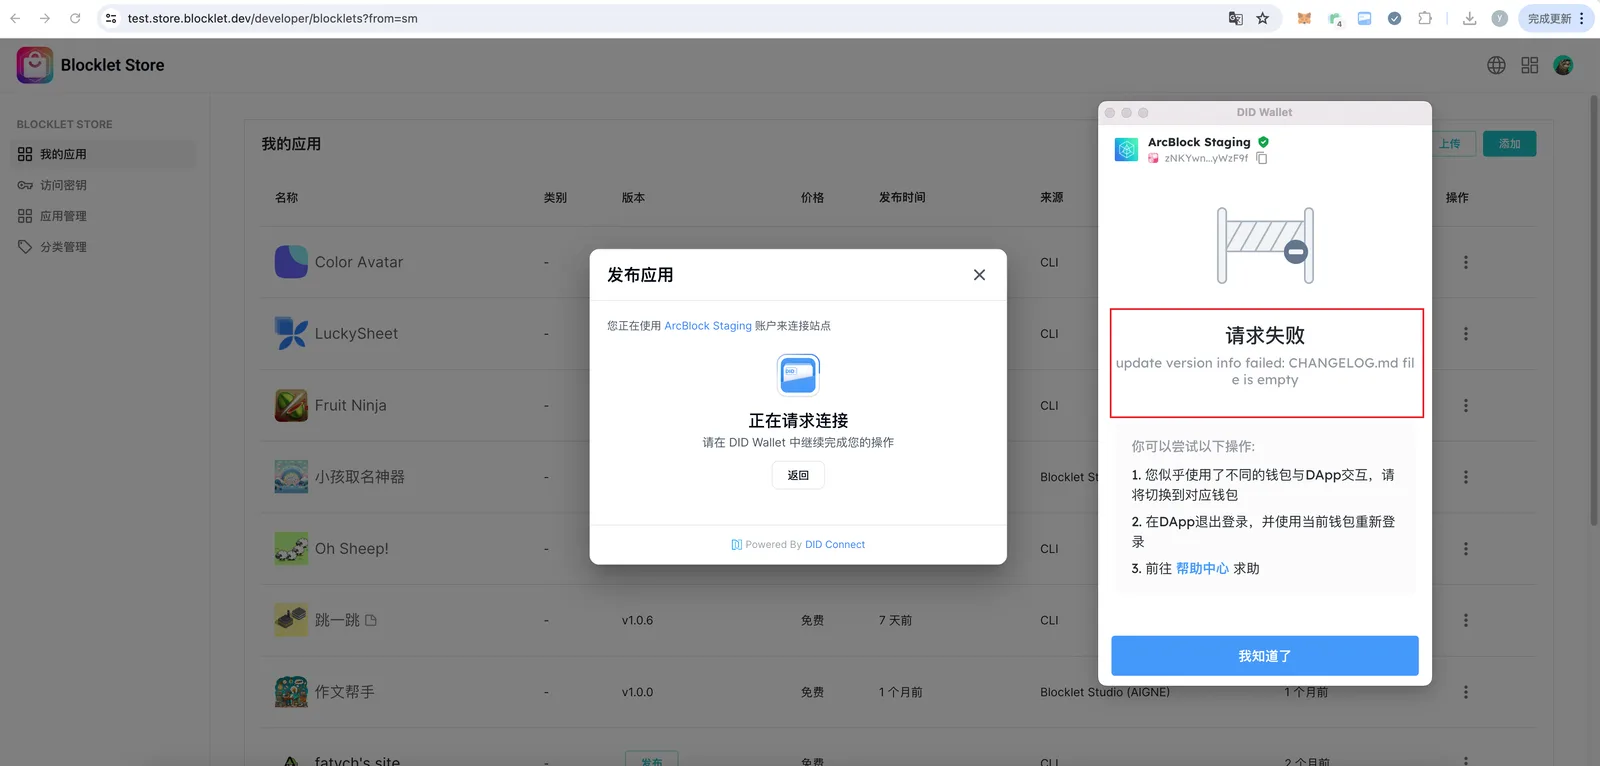This screenshot has height=766, width=1600.
Task: Copy the ArcBlock Staging wallet address
Action: [x=1262, y=158]
